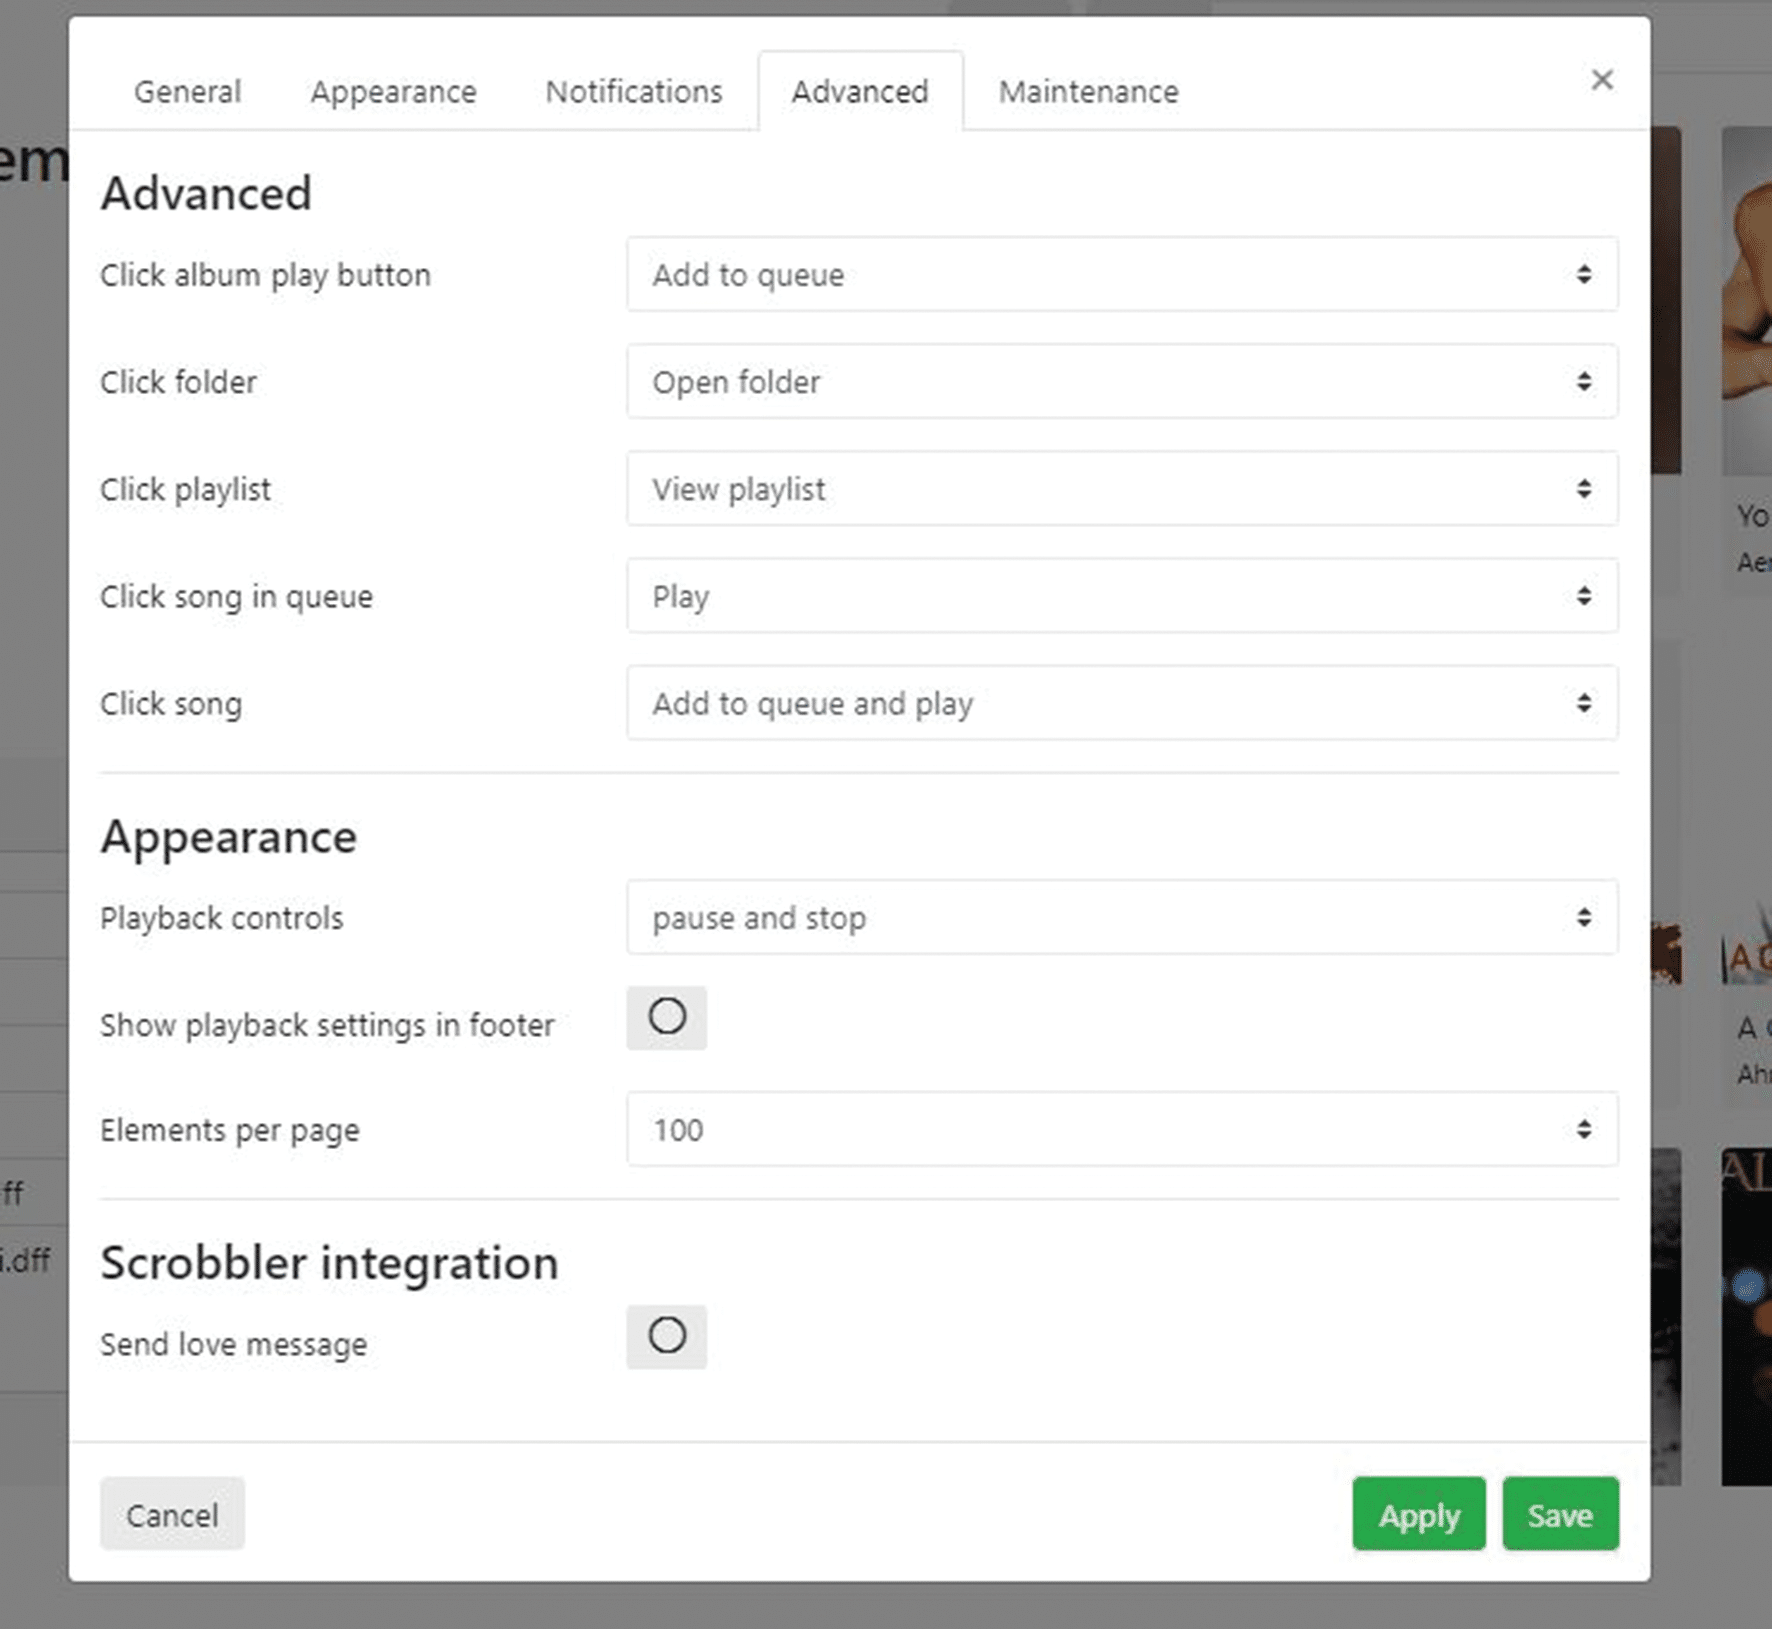This screenshot has width=1772, height=1629.
Task: Save the settings
Action: (x=1560, y=1514)
